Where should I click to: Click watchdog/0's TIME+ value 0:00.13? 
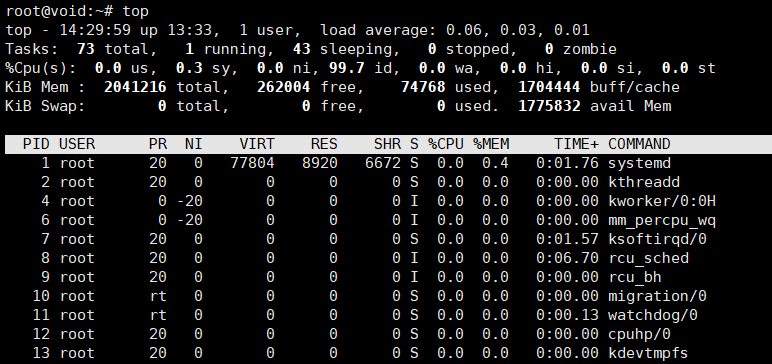[x=567, y=315]
